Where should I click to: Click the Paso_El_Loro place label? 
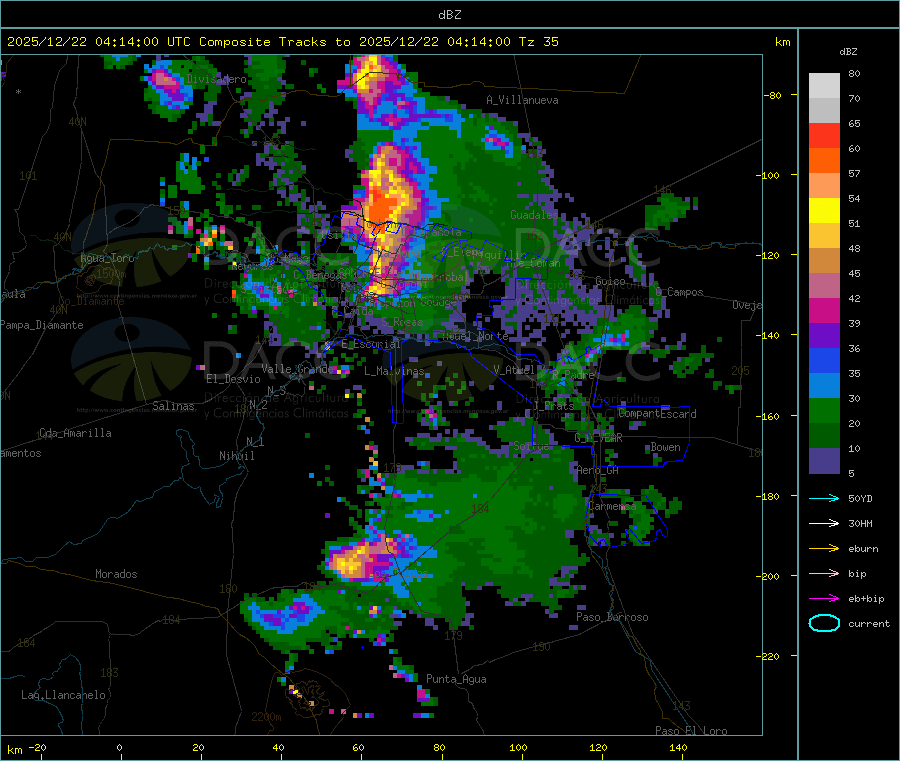coord(692,731)
